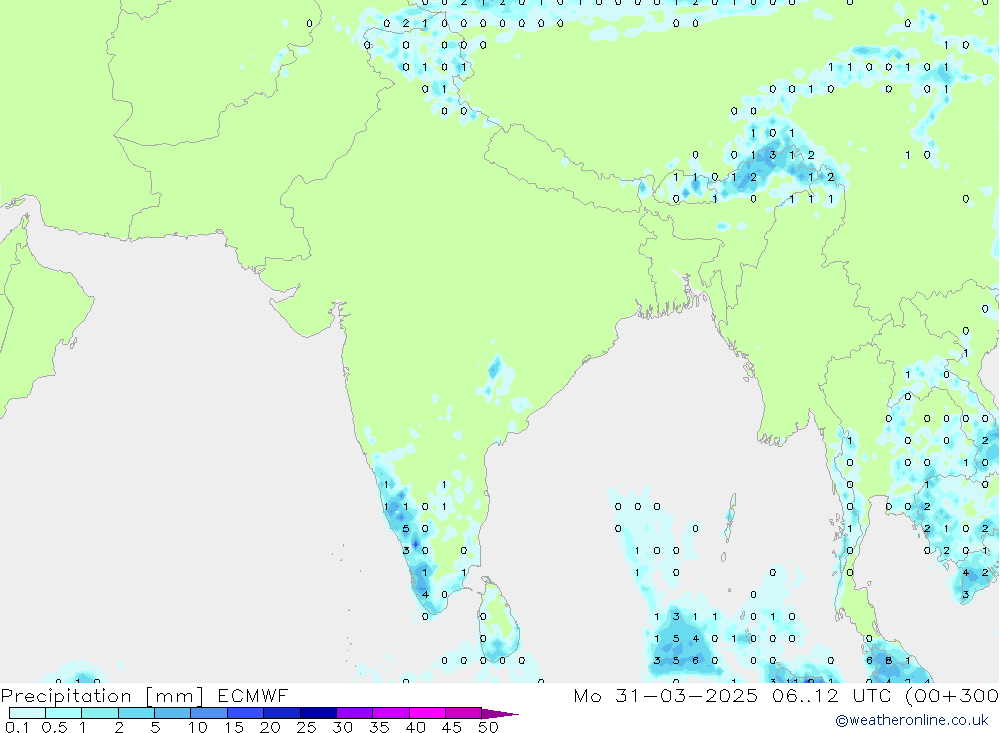Select the legend swatch between 0.5 and 1
The image size is (1000, 733).
[64, 713]
